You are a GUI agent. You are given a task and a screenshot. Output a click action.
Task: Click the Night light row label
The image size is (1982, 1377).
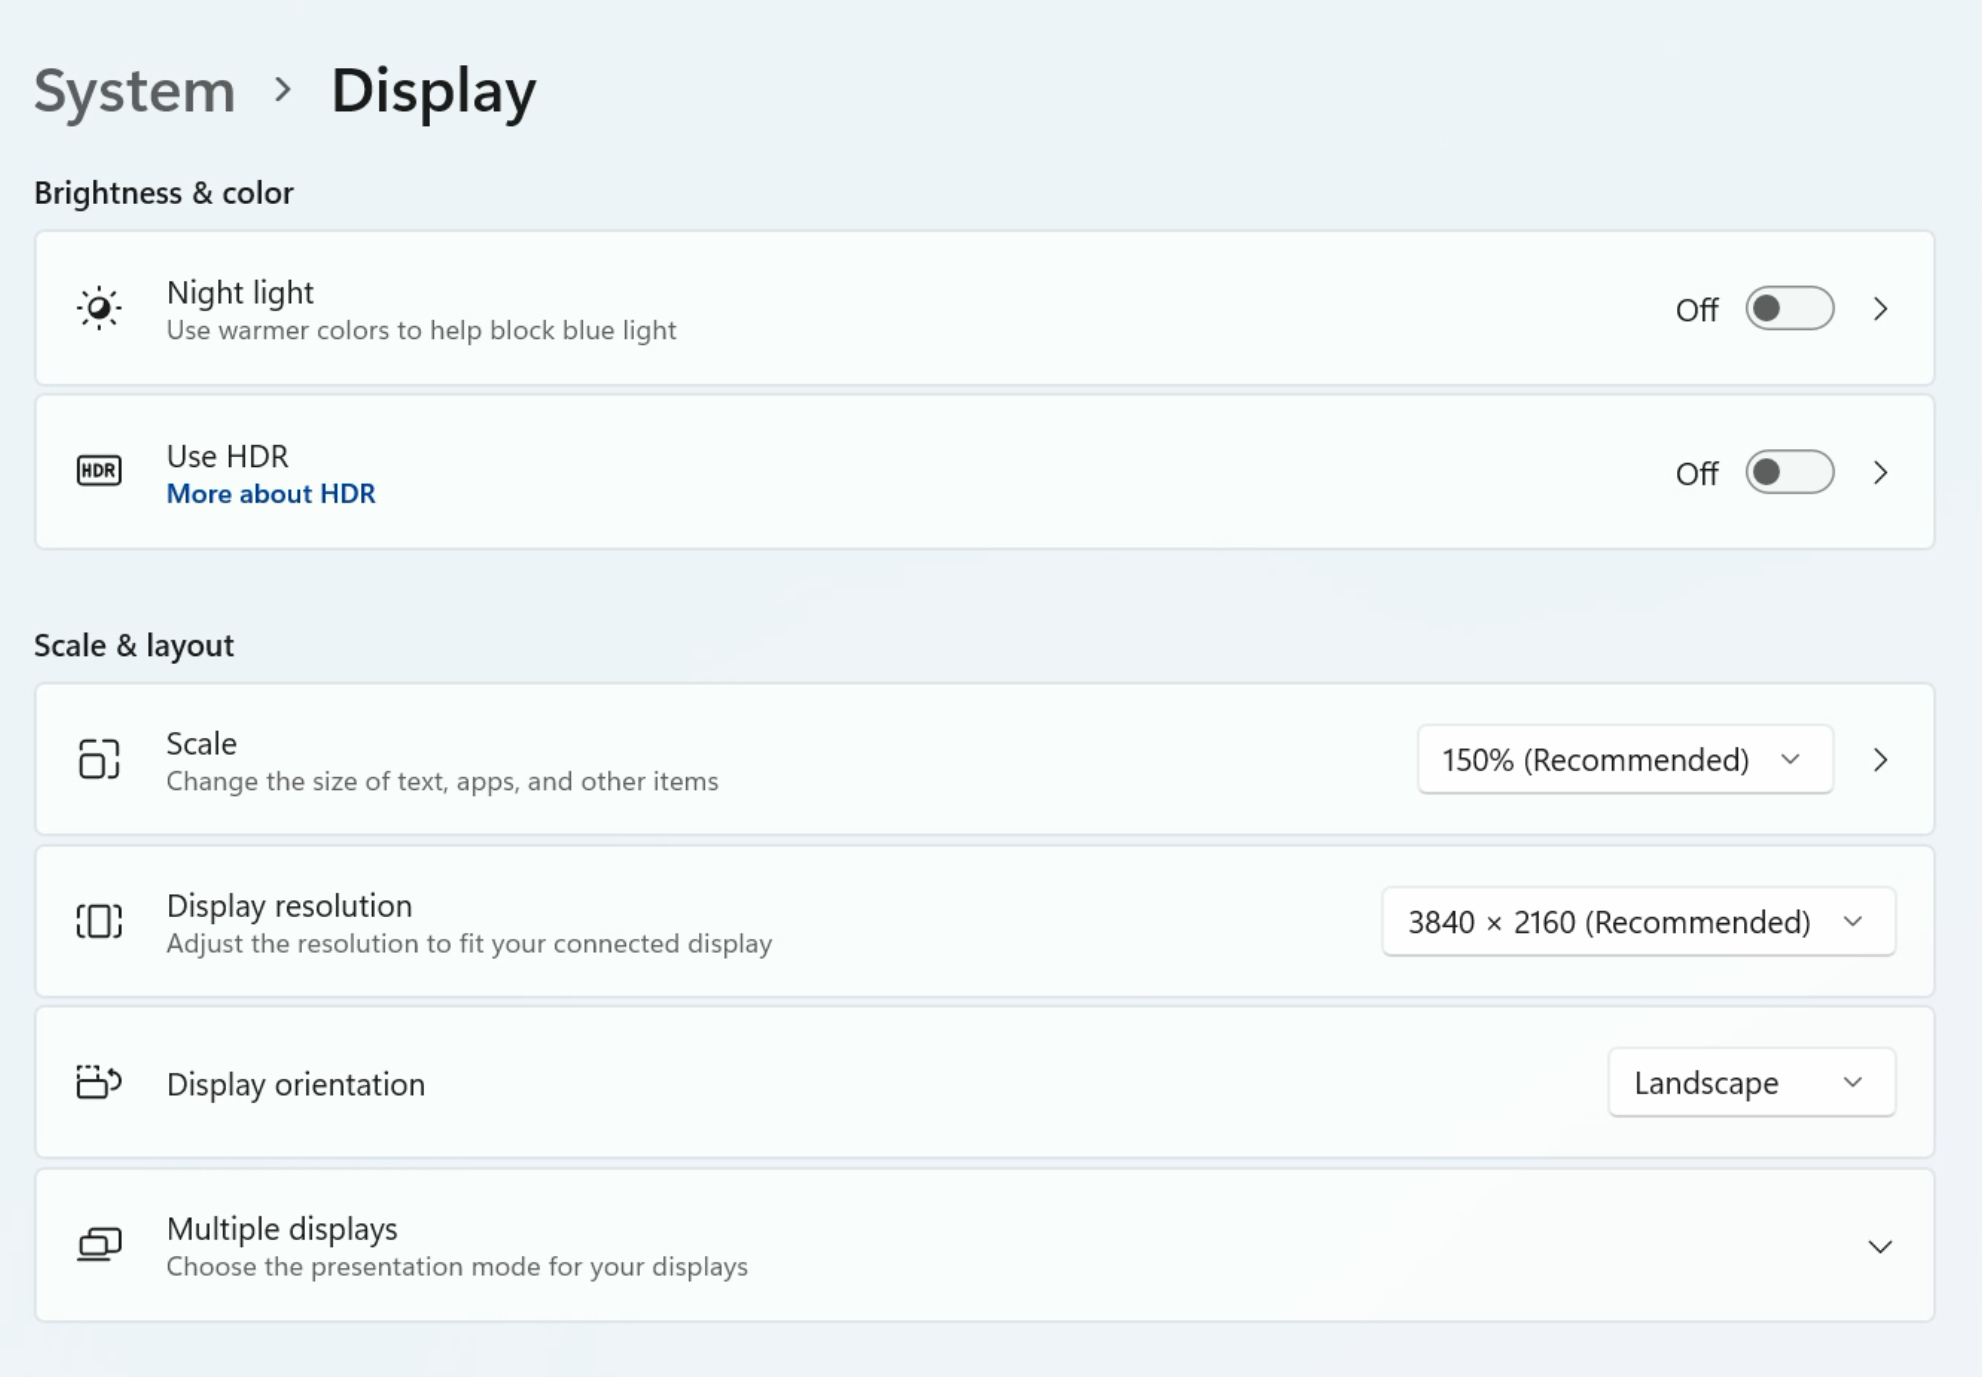[x=240, y=293]
